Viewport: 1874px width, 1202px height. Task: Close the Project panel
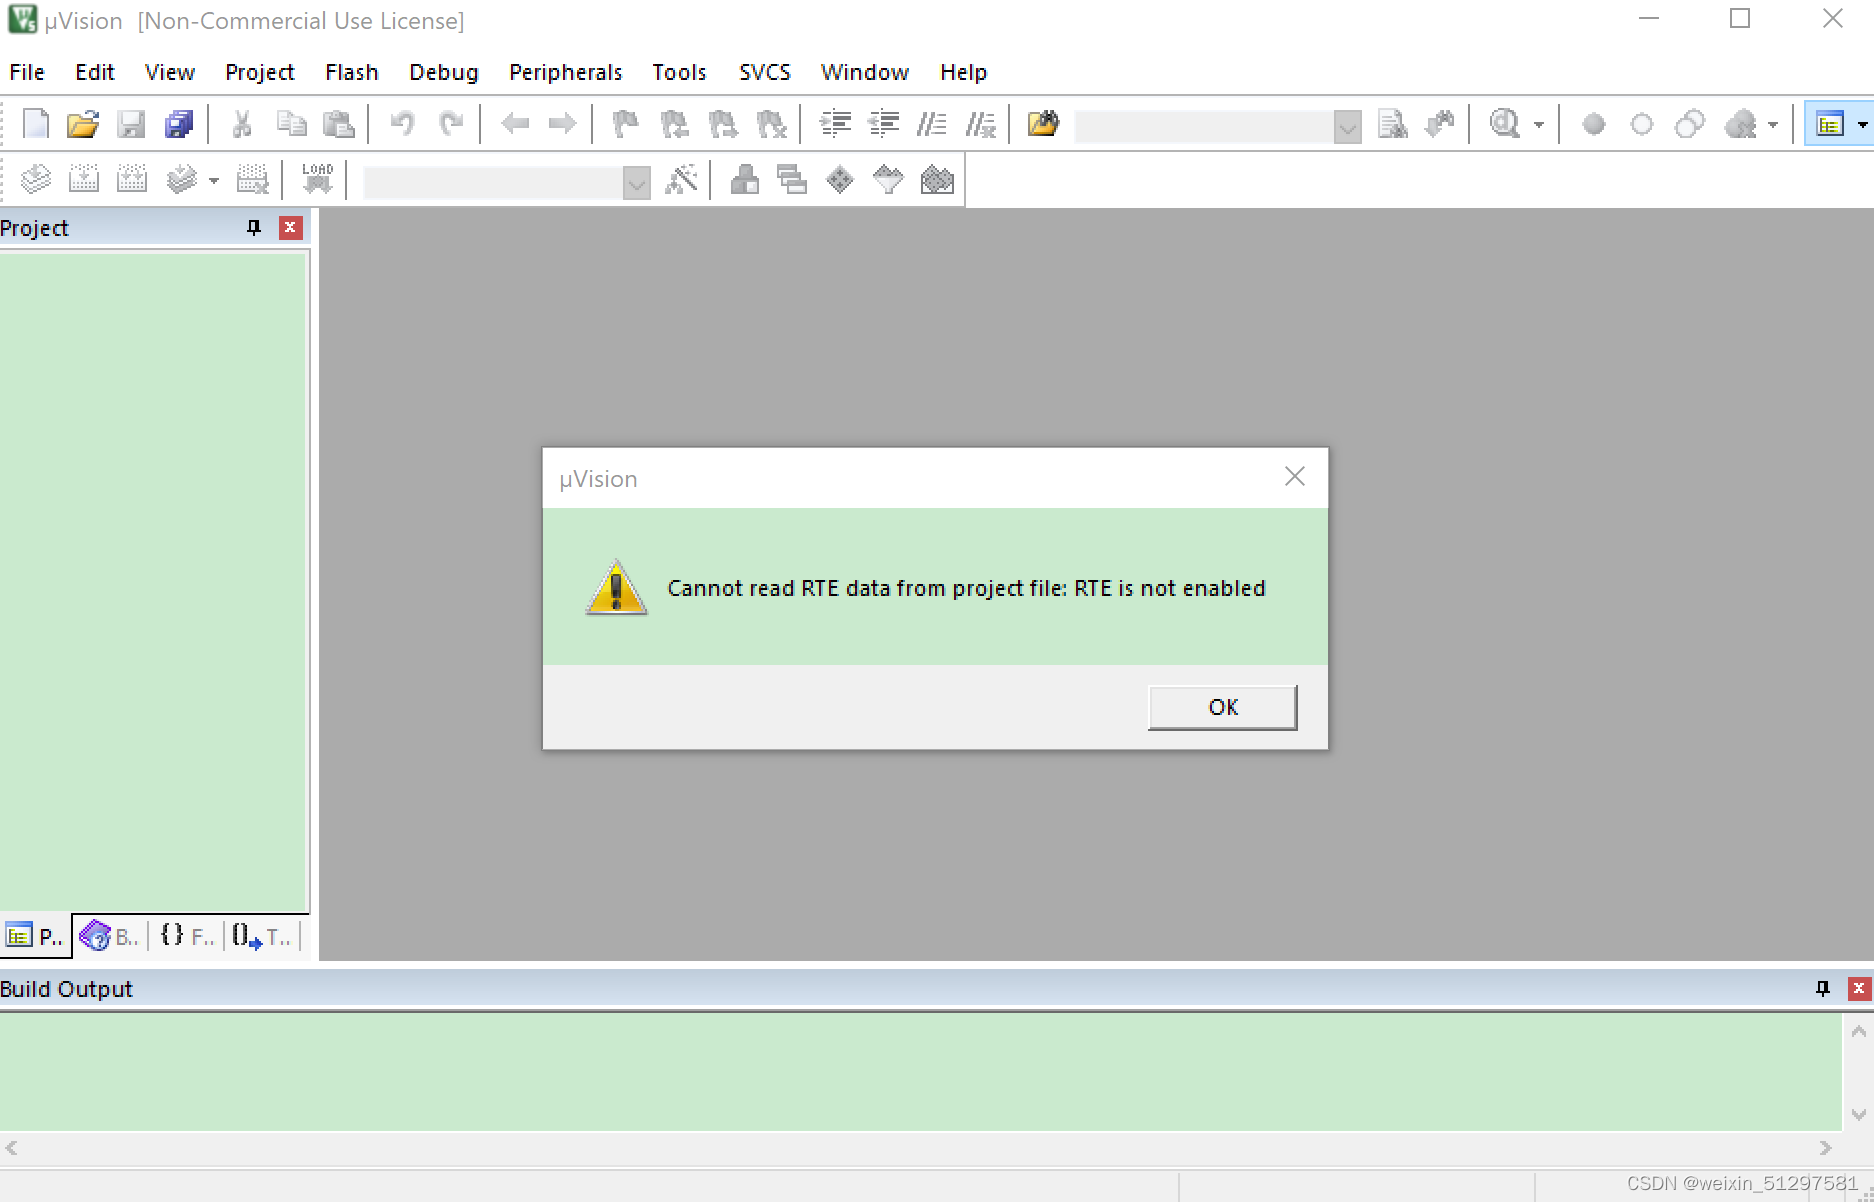point(290,228)
